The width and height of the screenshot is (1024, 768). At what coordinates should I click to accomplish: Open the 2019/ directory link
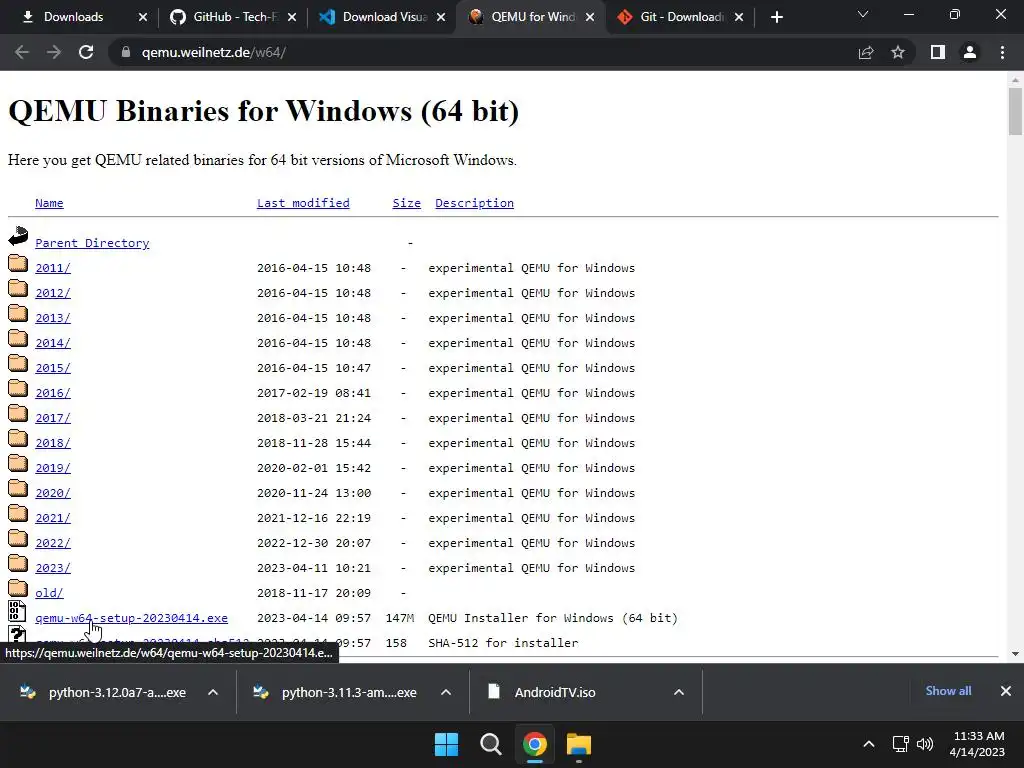[x=53, y=468]
